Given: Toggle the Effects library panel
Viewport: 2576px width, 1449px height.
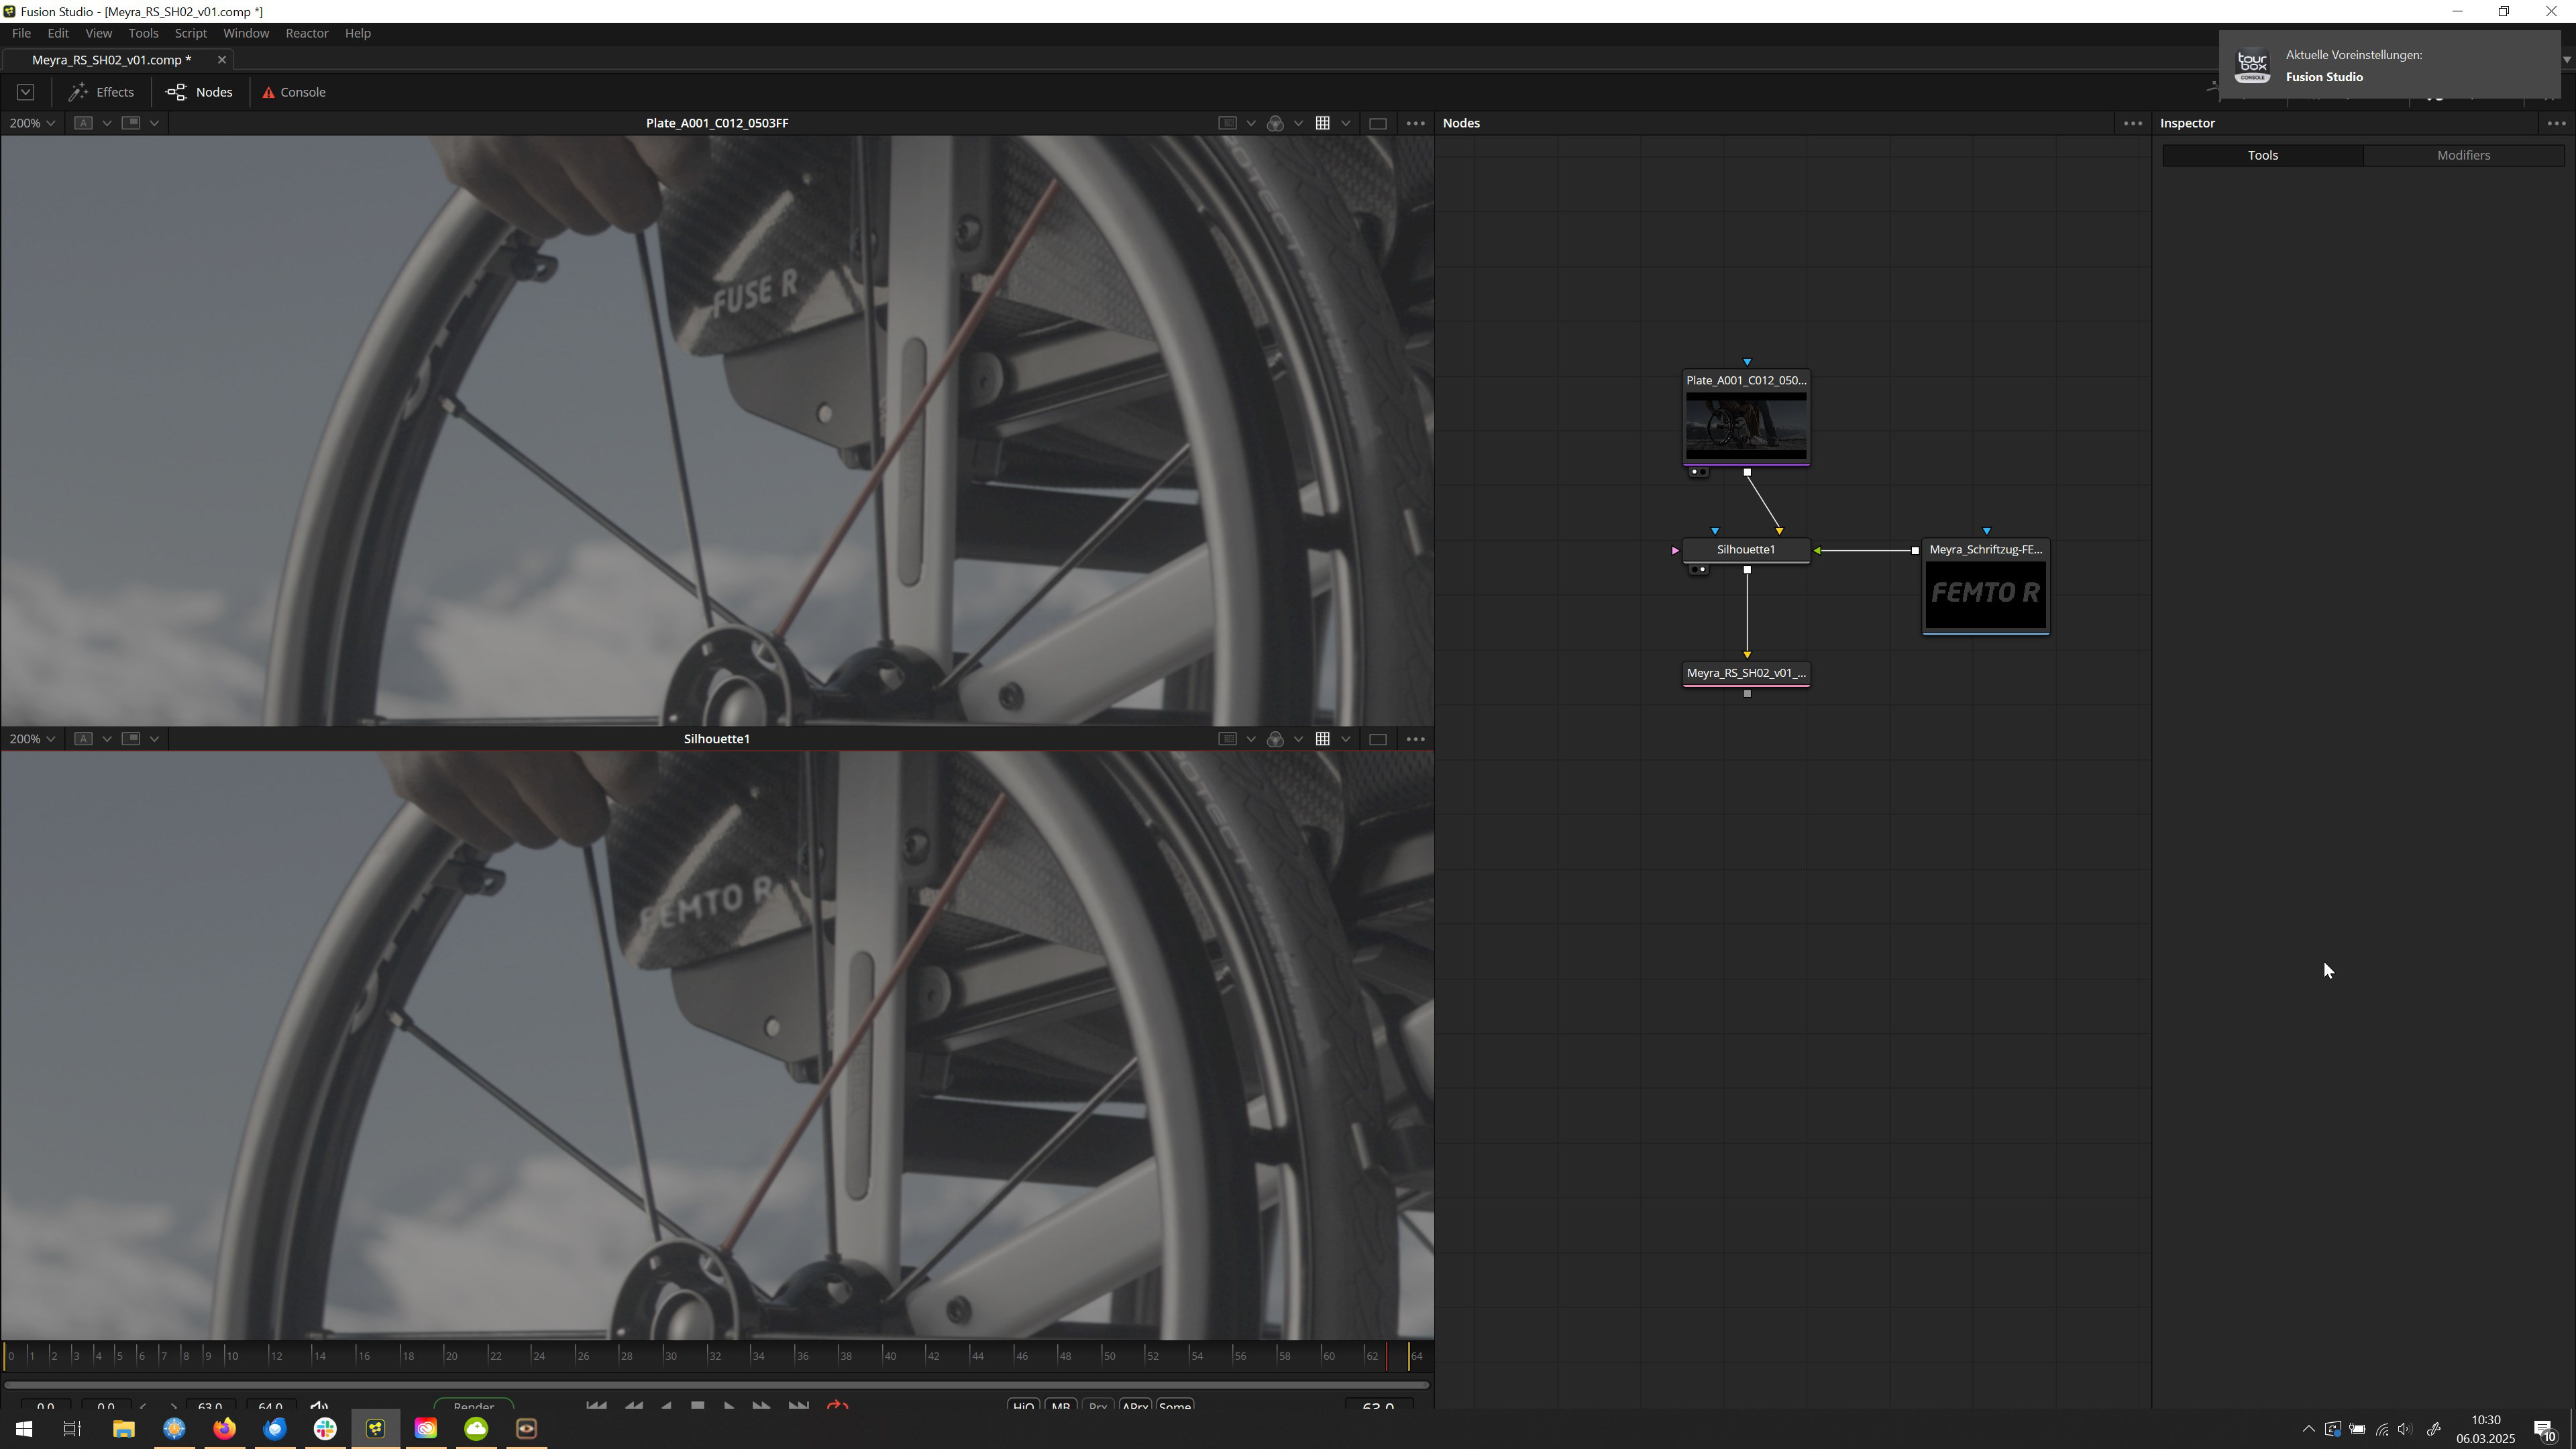Looking at the screenshot, I should [101, 92].
